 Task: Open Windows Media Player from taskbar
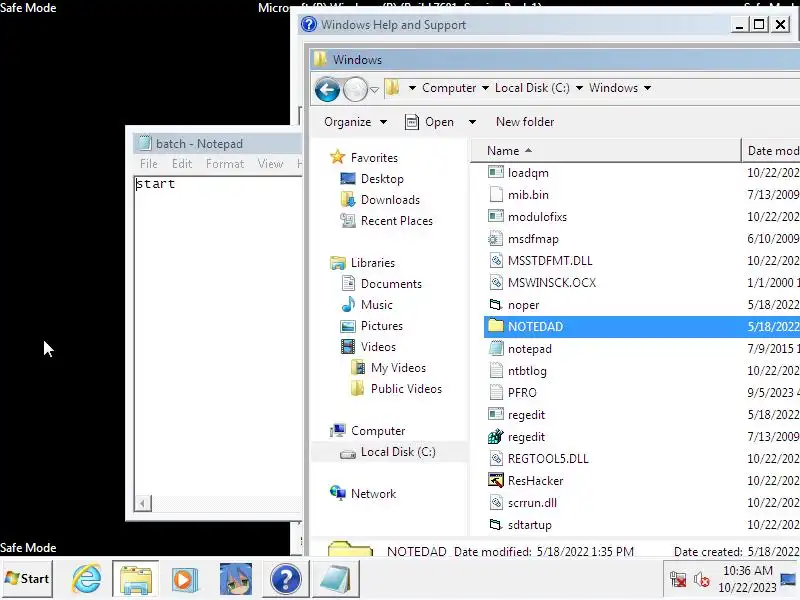[x=185, y=579]
